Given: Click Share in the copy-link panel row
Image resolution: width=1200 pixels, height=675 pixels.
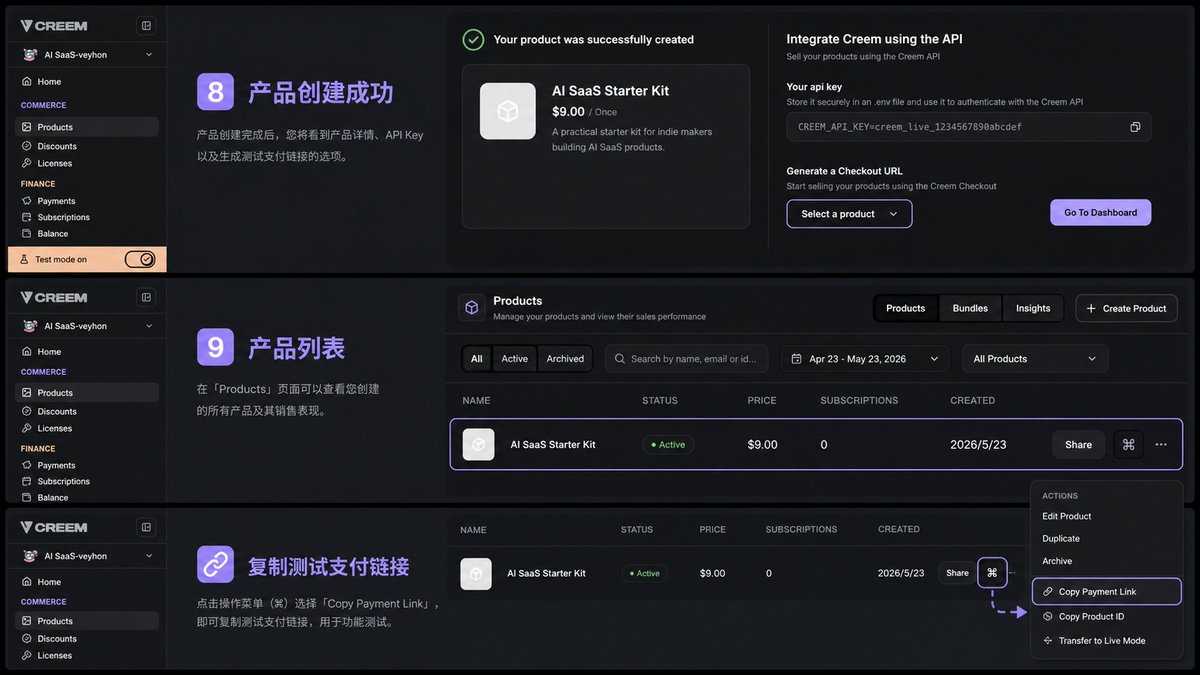Looking at the screenshot, I should point(957,573).
